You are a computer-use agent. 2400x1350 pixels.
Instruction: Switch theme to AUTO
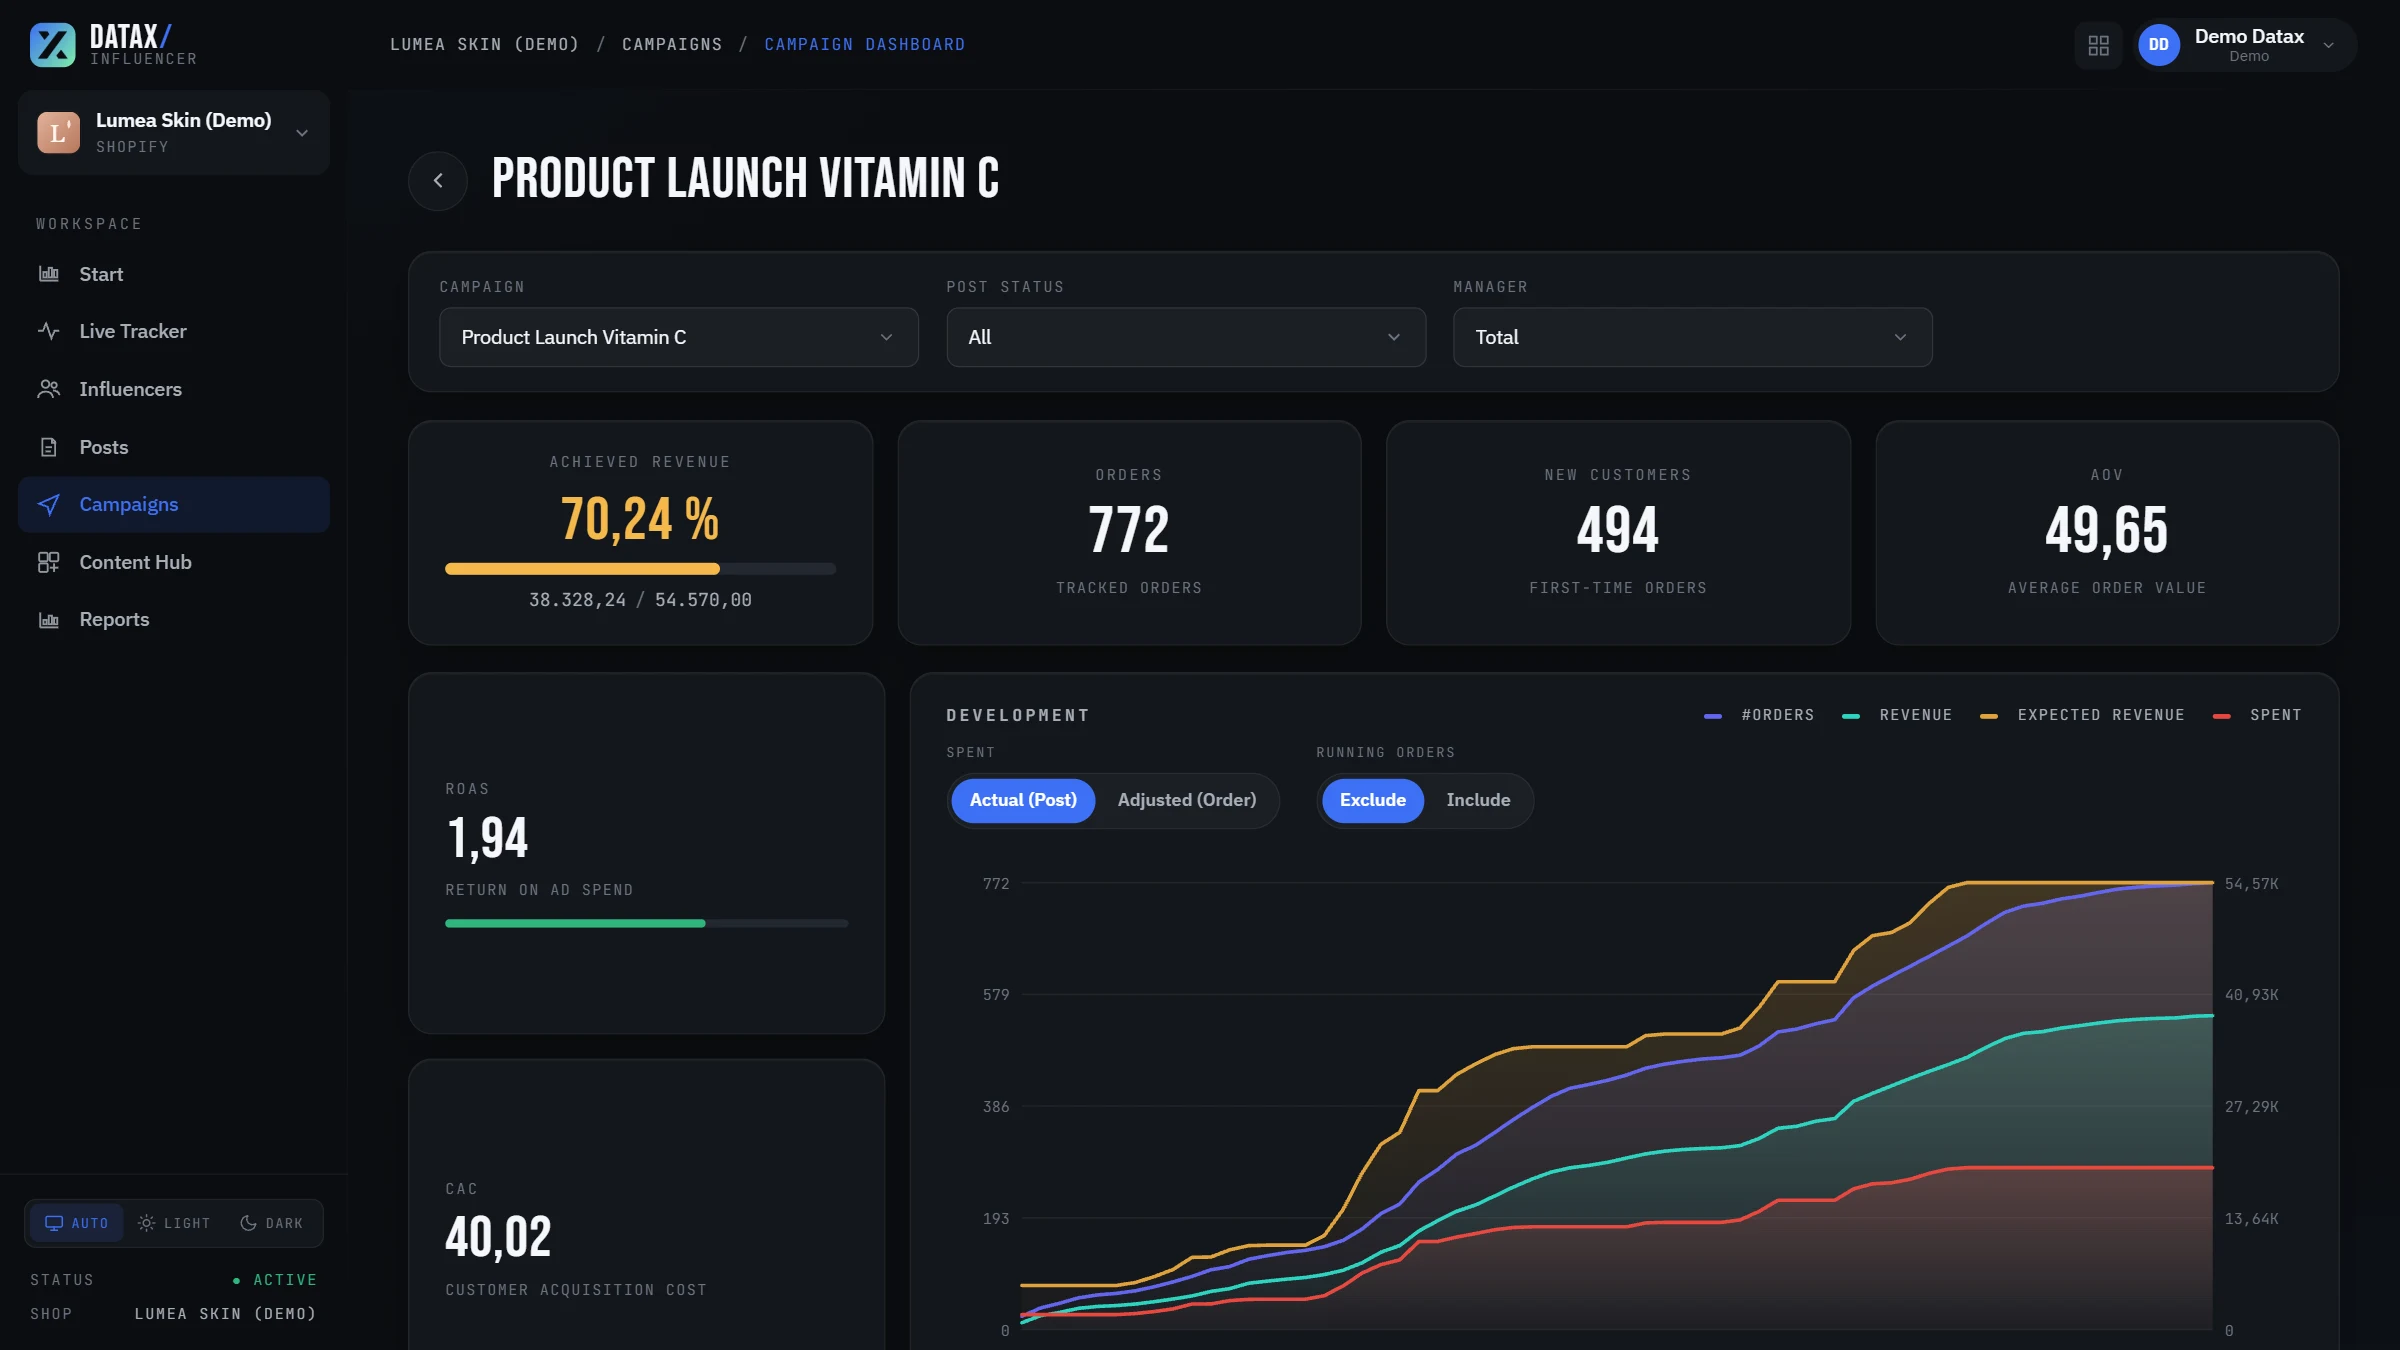click(77, 1223)
